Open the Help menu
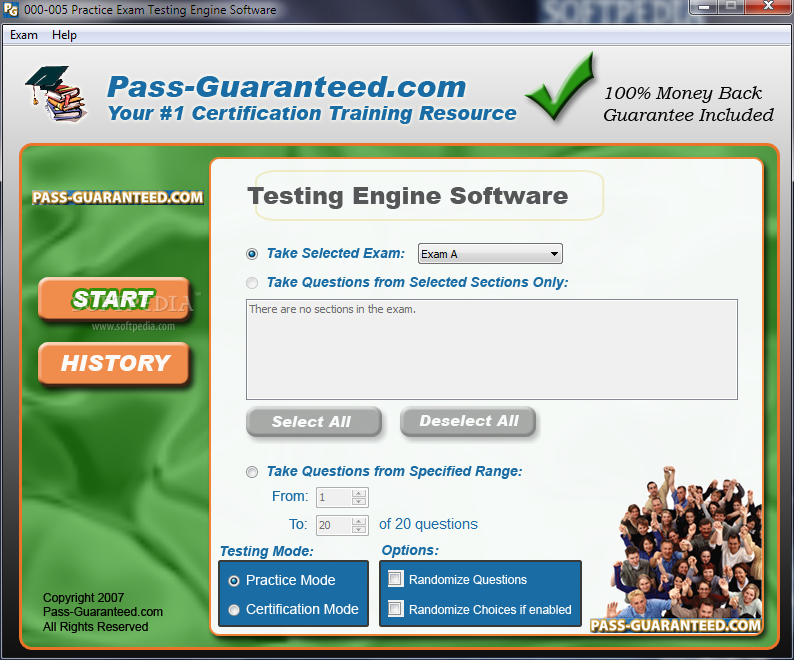794x660 pixels. (64, 35)
